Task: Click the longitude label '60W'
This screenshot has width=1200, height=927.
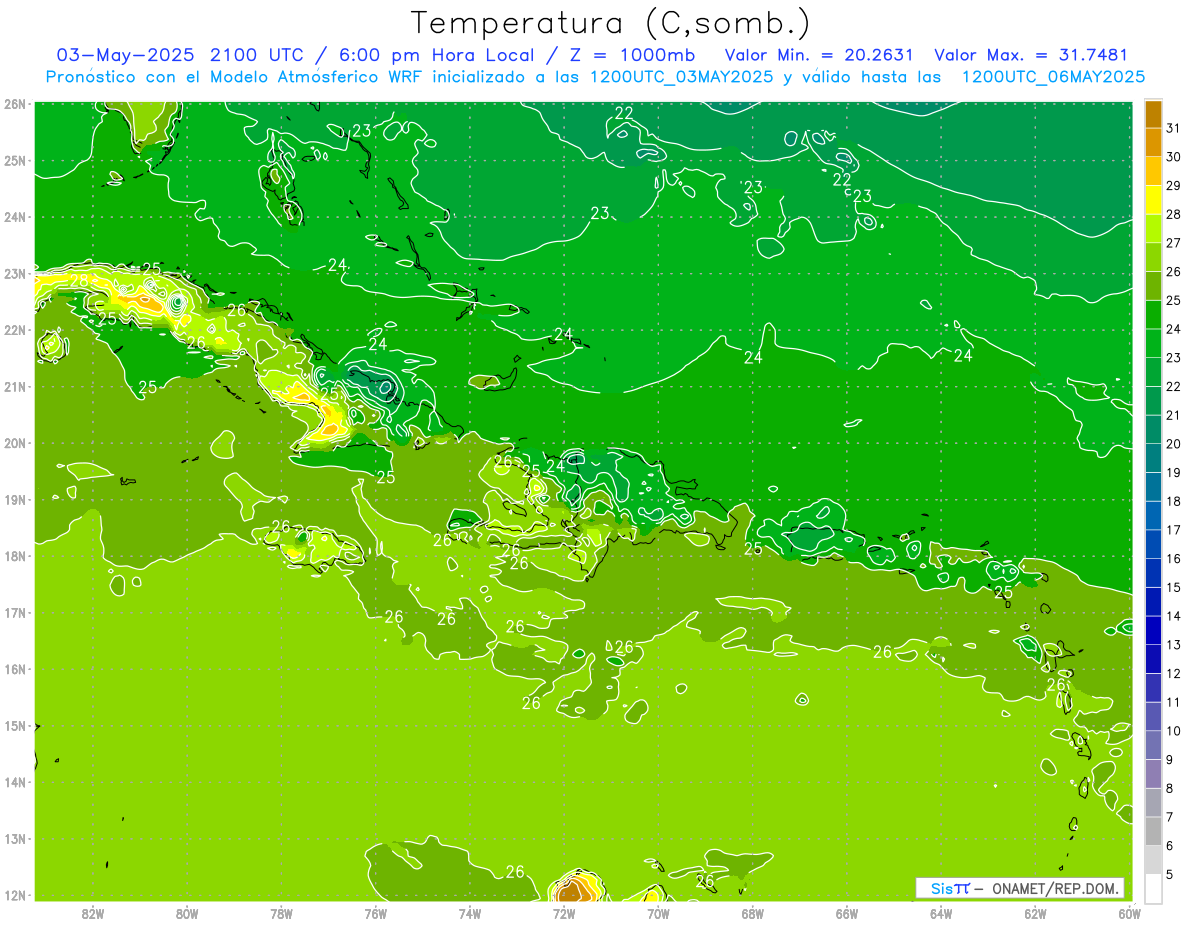Action: coord(1130,914)
